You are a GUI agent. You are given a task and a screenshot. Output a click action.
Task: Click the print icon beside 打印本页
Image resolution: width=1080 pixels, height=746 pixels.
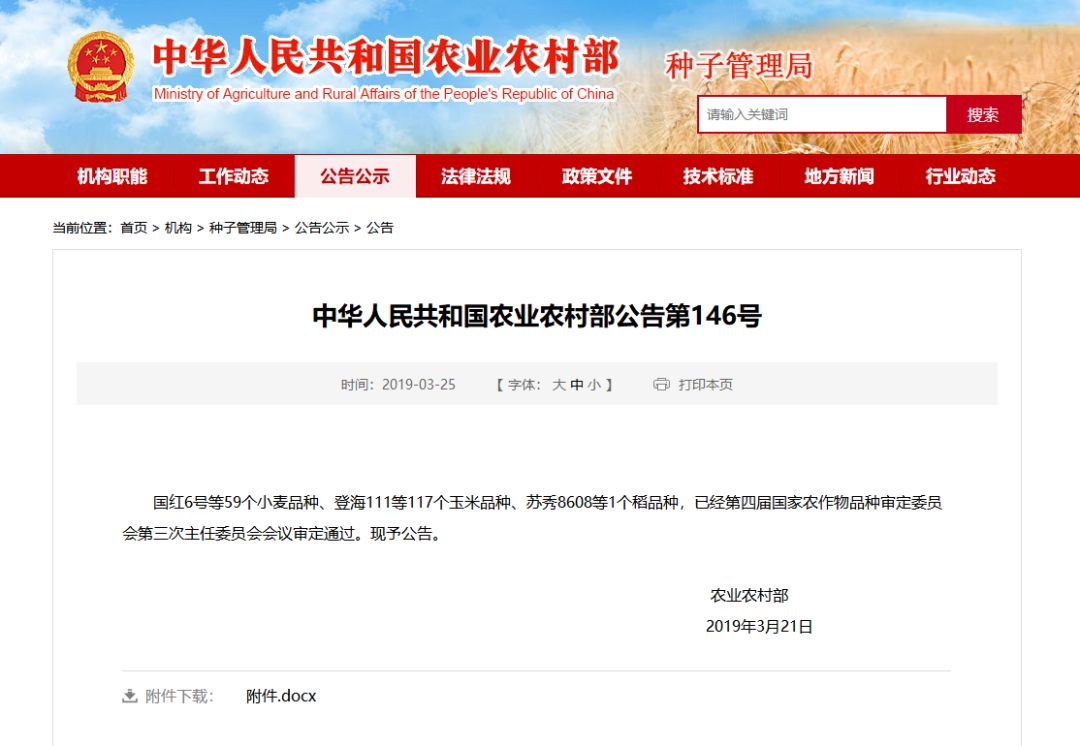tap(659, 384)
